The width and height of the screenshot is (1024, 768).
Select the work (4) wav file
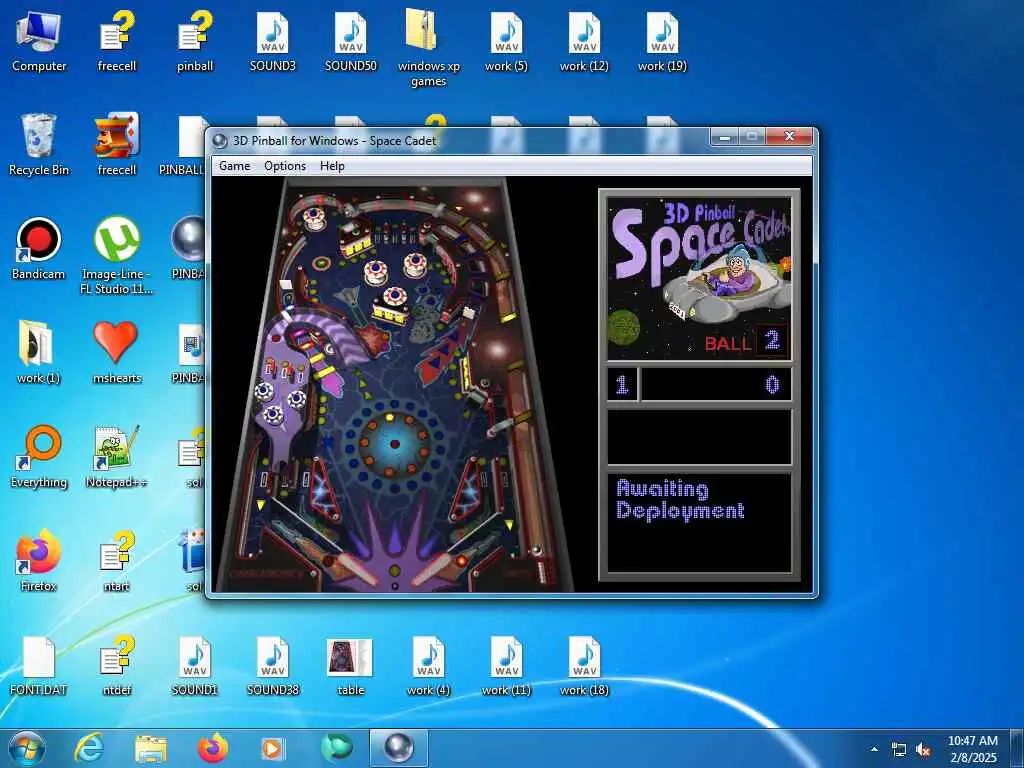tap(428, 665)
